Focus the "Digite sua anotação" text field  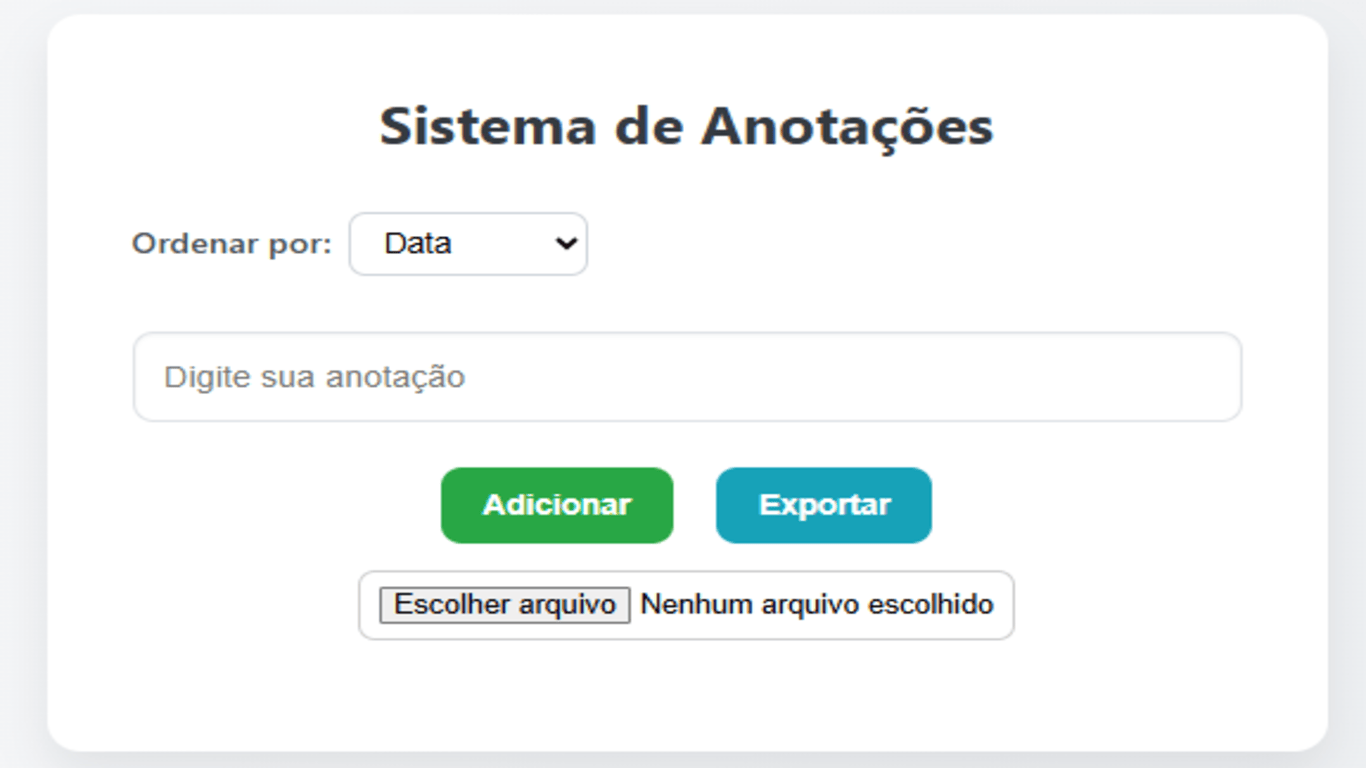687,377
